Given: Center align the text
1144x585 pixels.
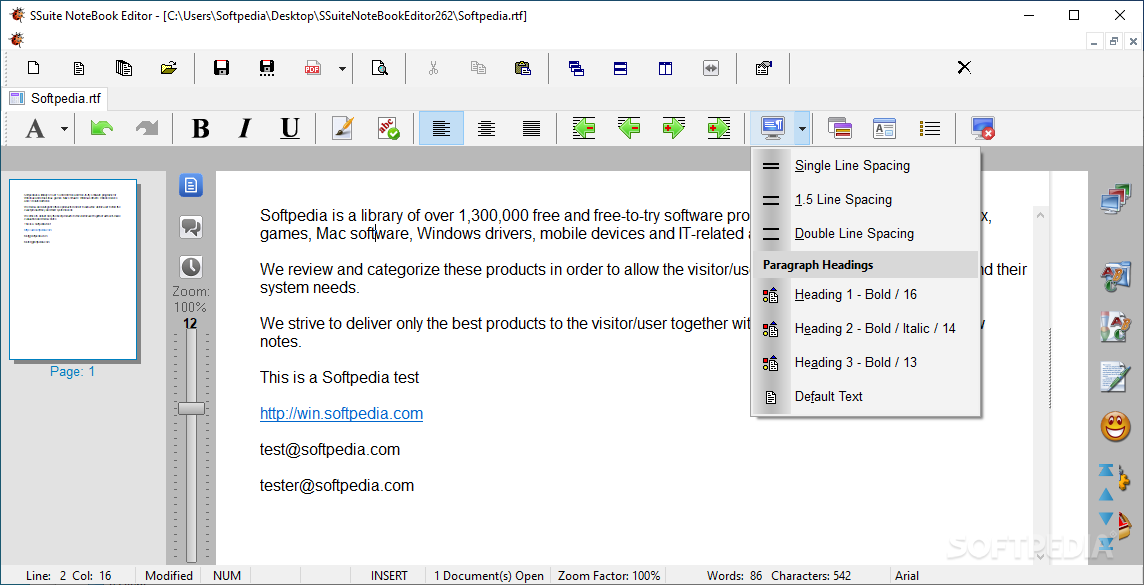Looking at the screenshot, I should point(486,128).
